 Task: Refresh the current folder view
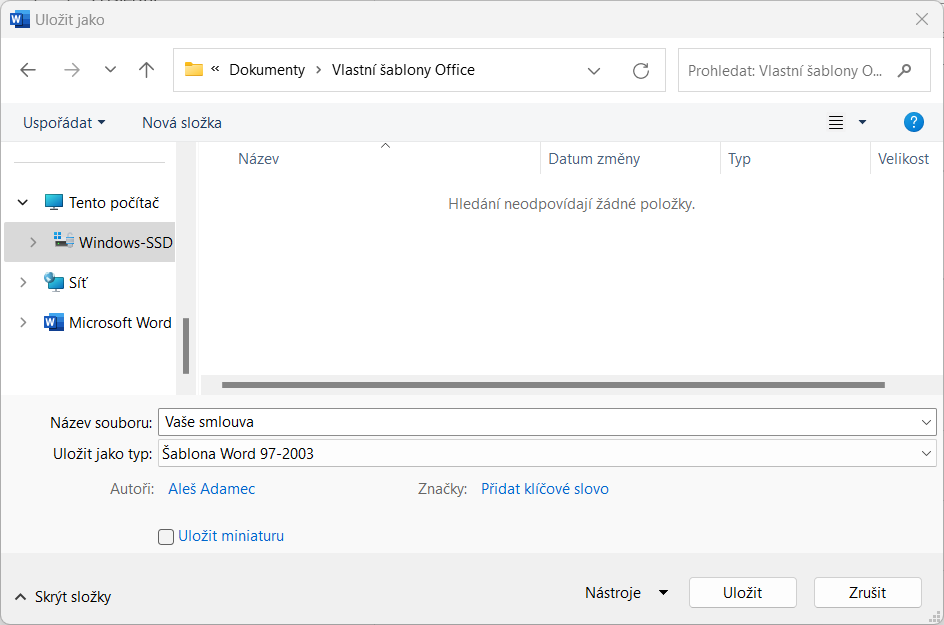click(x=641, y=71)
